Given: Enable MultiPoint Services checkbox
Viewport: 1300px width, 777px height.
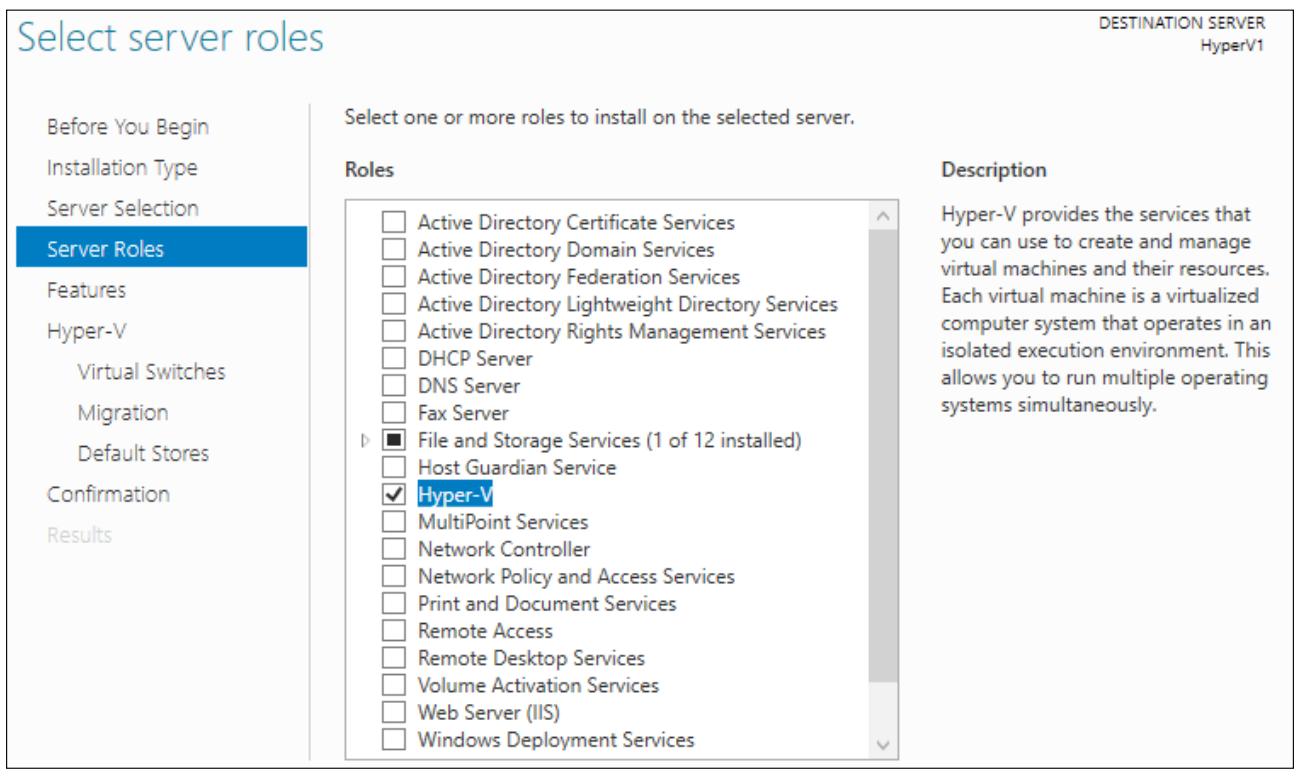Looking at the screenshot, I should pyautogui.click(x=395, y=522).
